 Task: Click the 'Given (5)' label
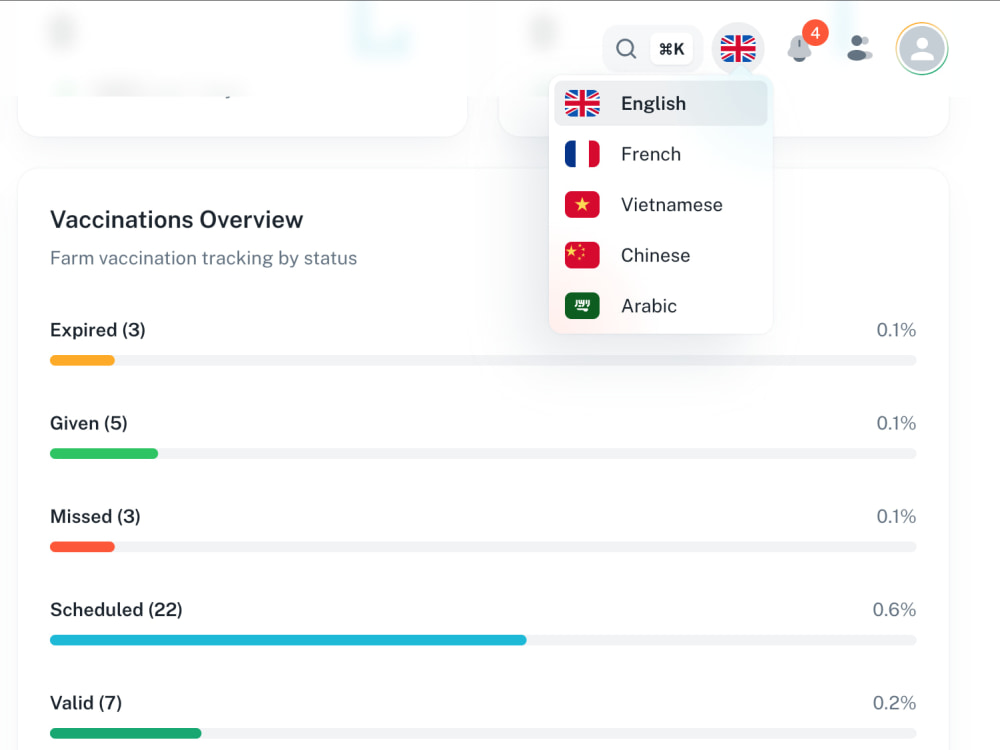coord(89,423)
